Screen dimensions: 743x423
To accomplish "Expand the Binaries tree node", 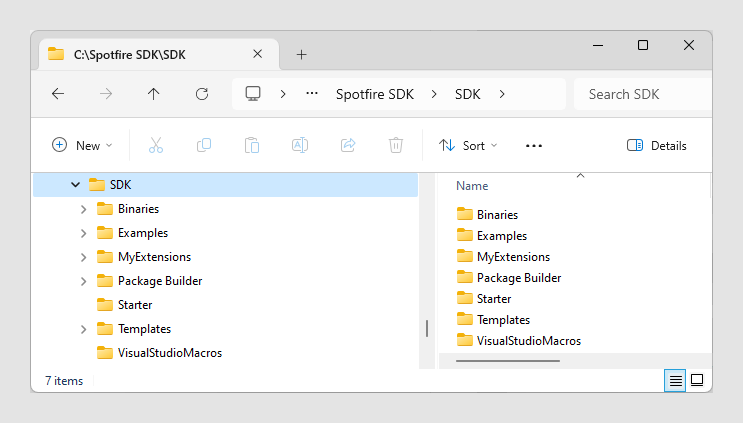I will [x=83, y=209].
